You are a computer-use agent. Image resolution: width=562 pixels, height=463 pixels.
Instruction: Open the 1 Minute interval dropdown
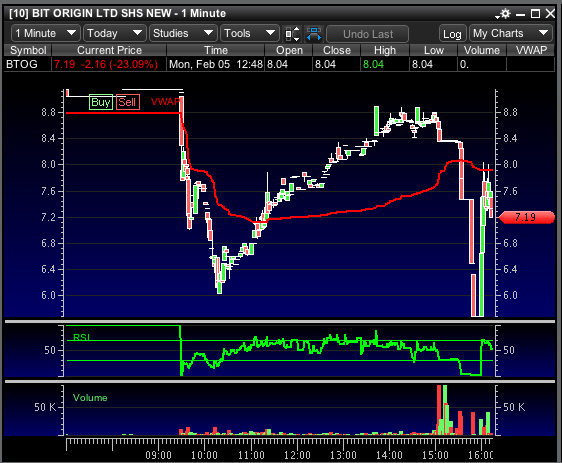46,33
